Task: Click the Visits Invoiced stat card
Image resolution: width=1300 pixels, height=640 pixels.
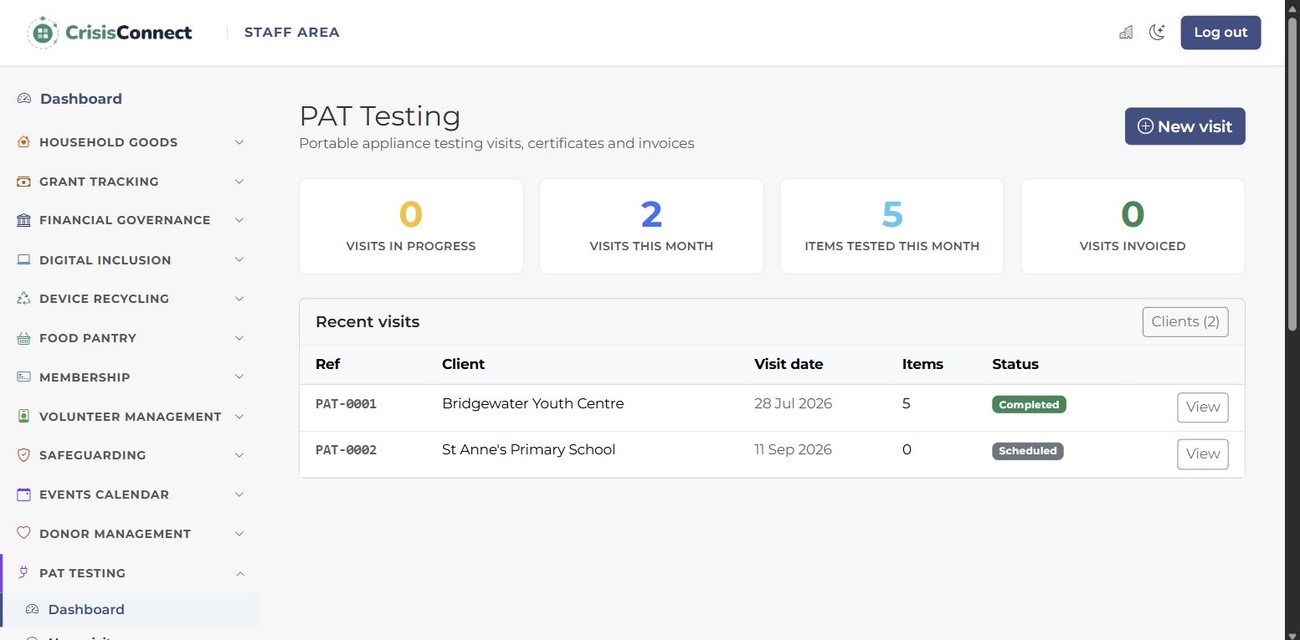Action: click(x=1133, y=226)
